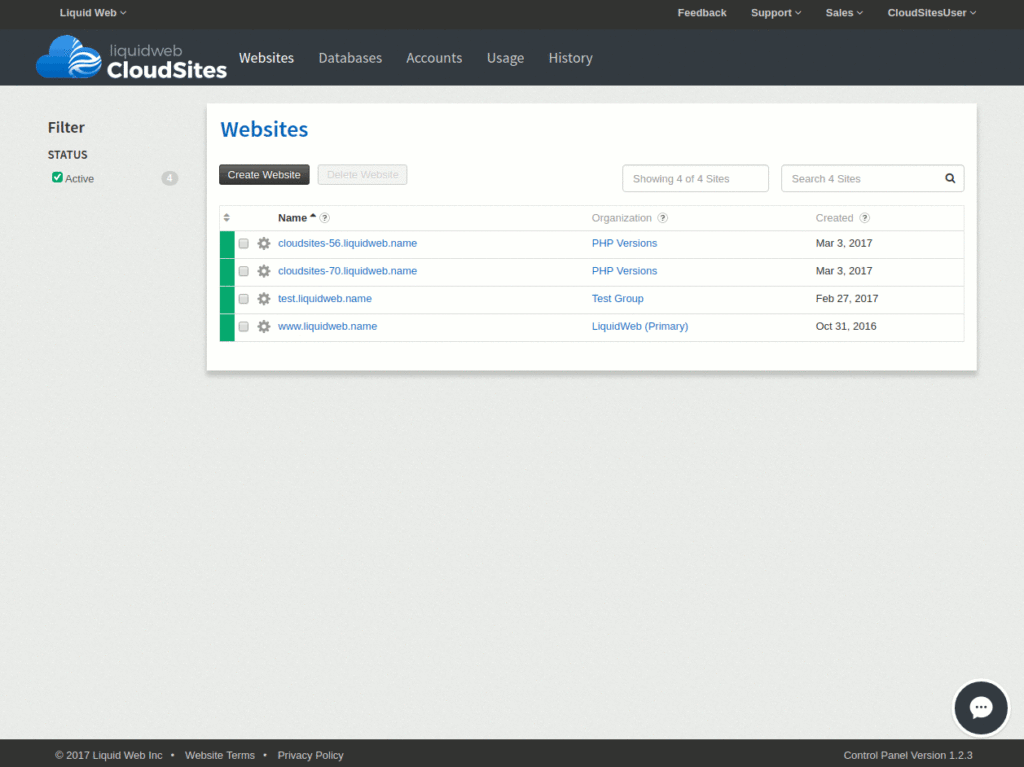Select checkbox for test.liquidweb.name

(x=244, y=299)
